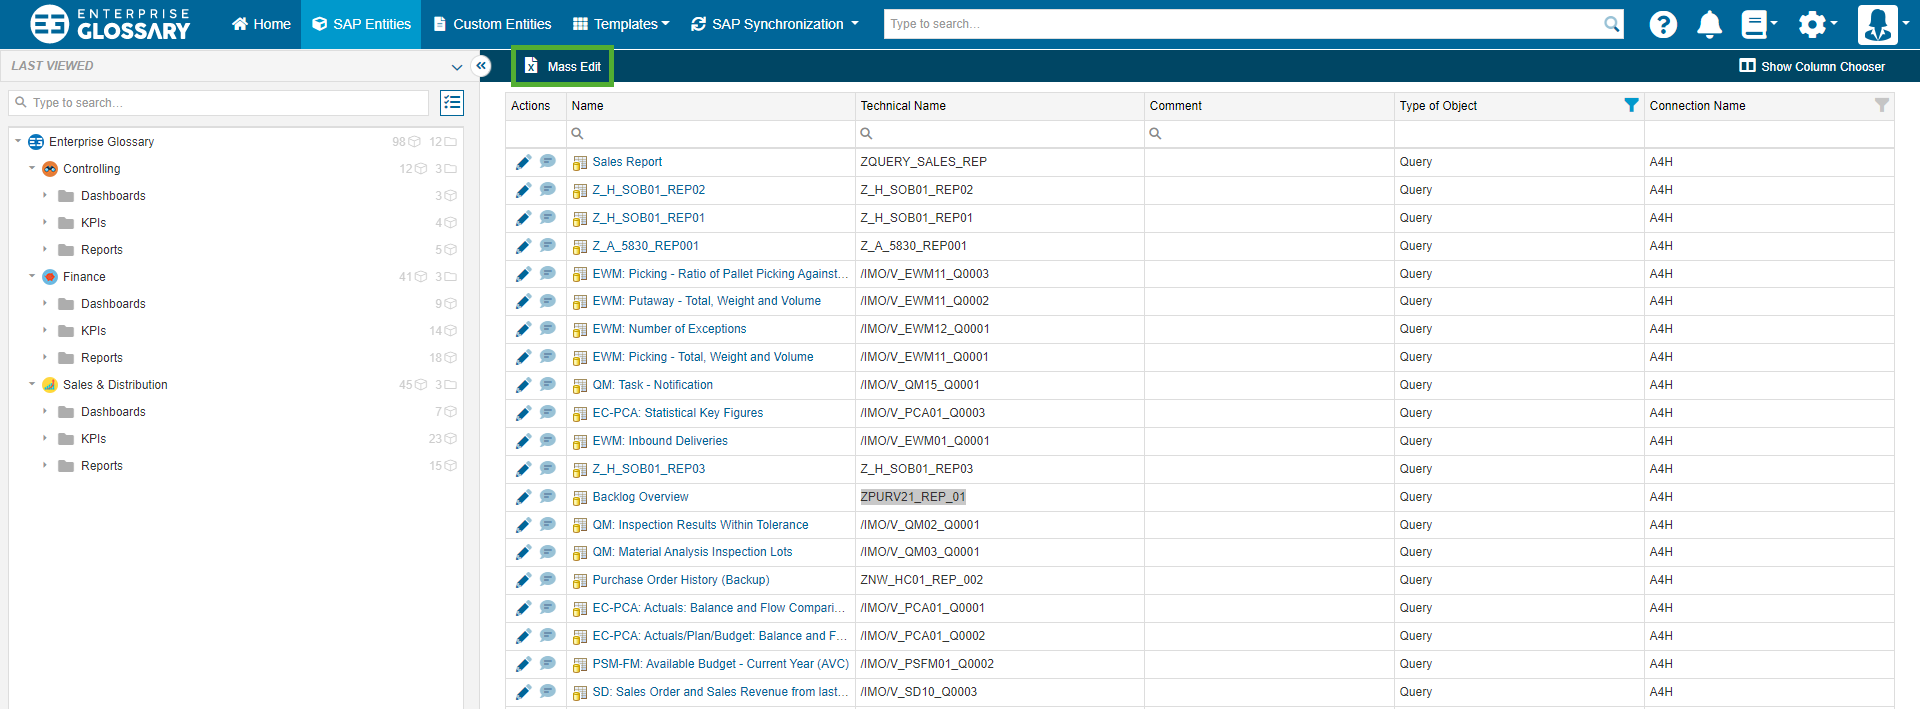Switch to the Custom Entities tab
1920x709 pixels.
click(x=492, y=24)
